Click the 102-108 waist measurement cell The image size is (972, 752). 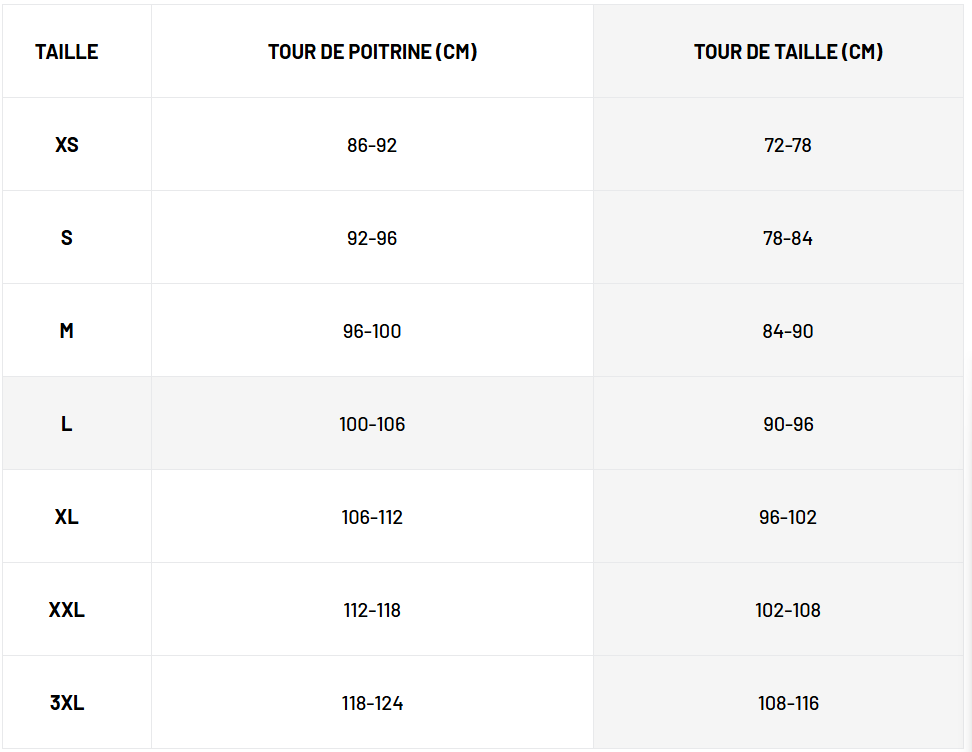point(788,610)
